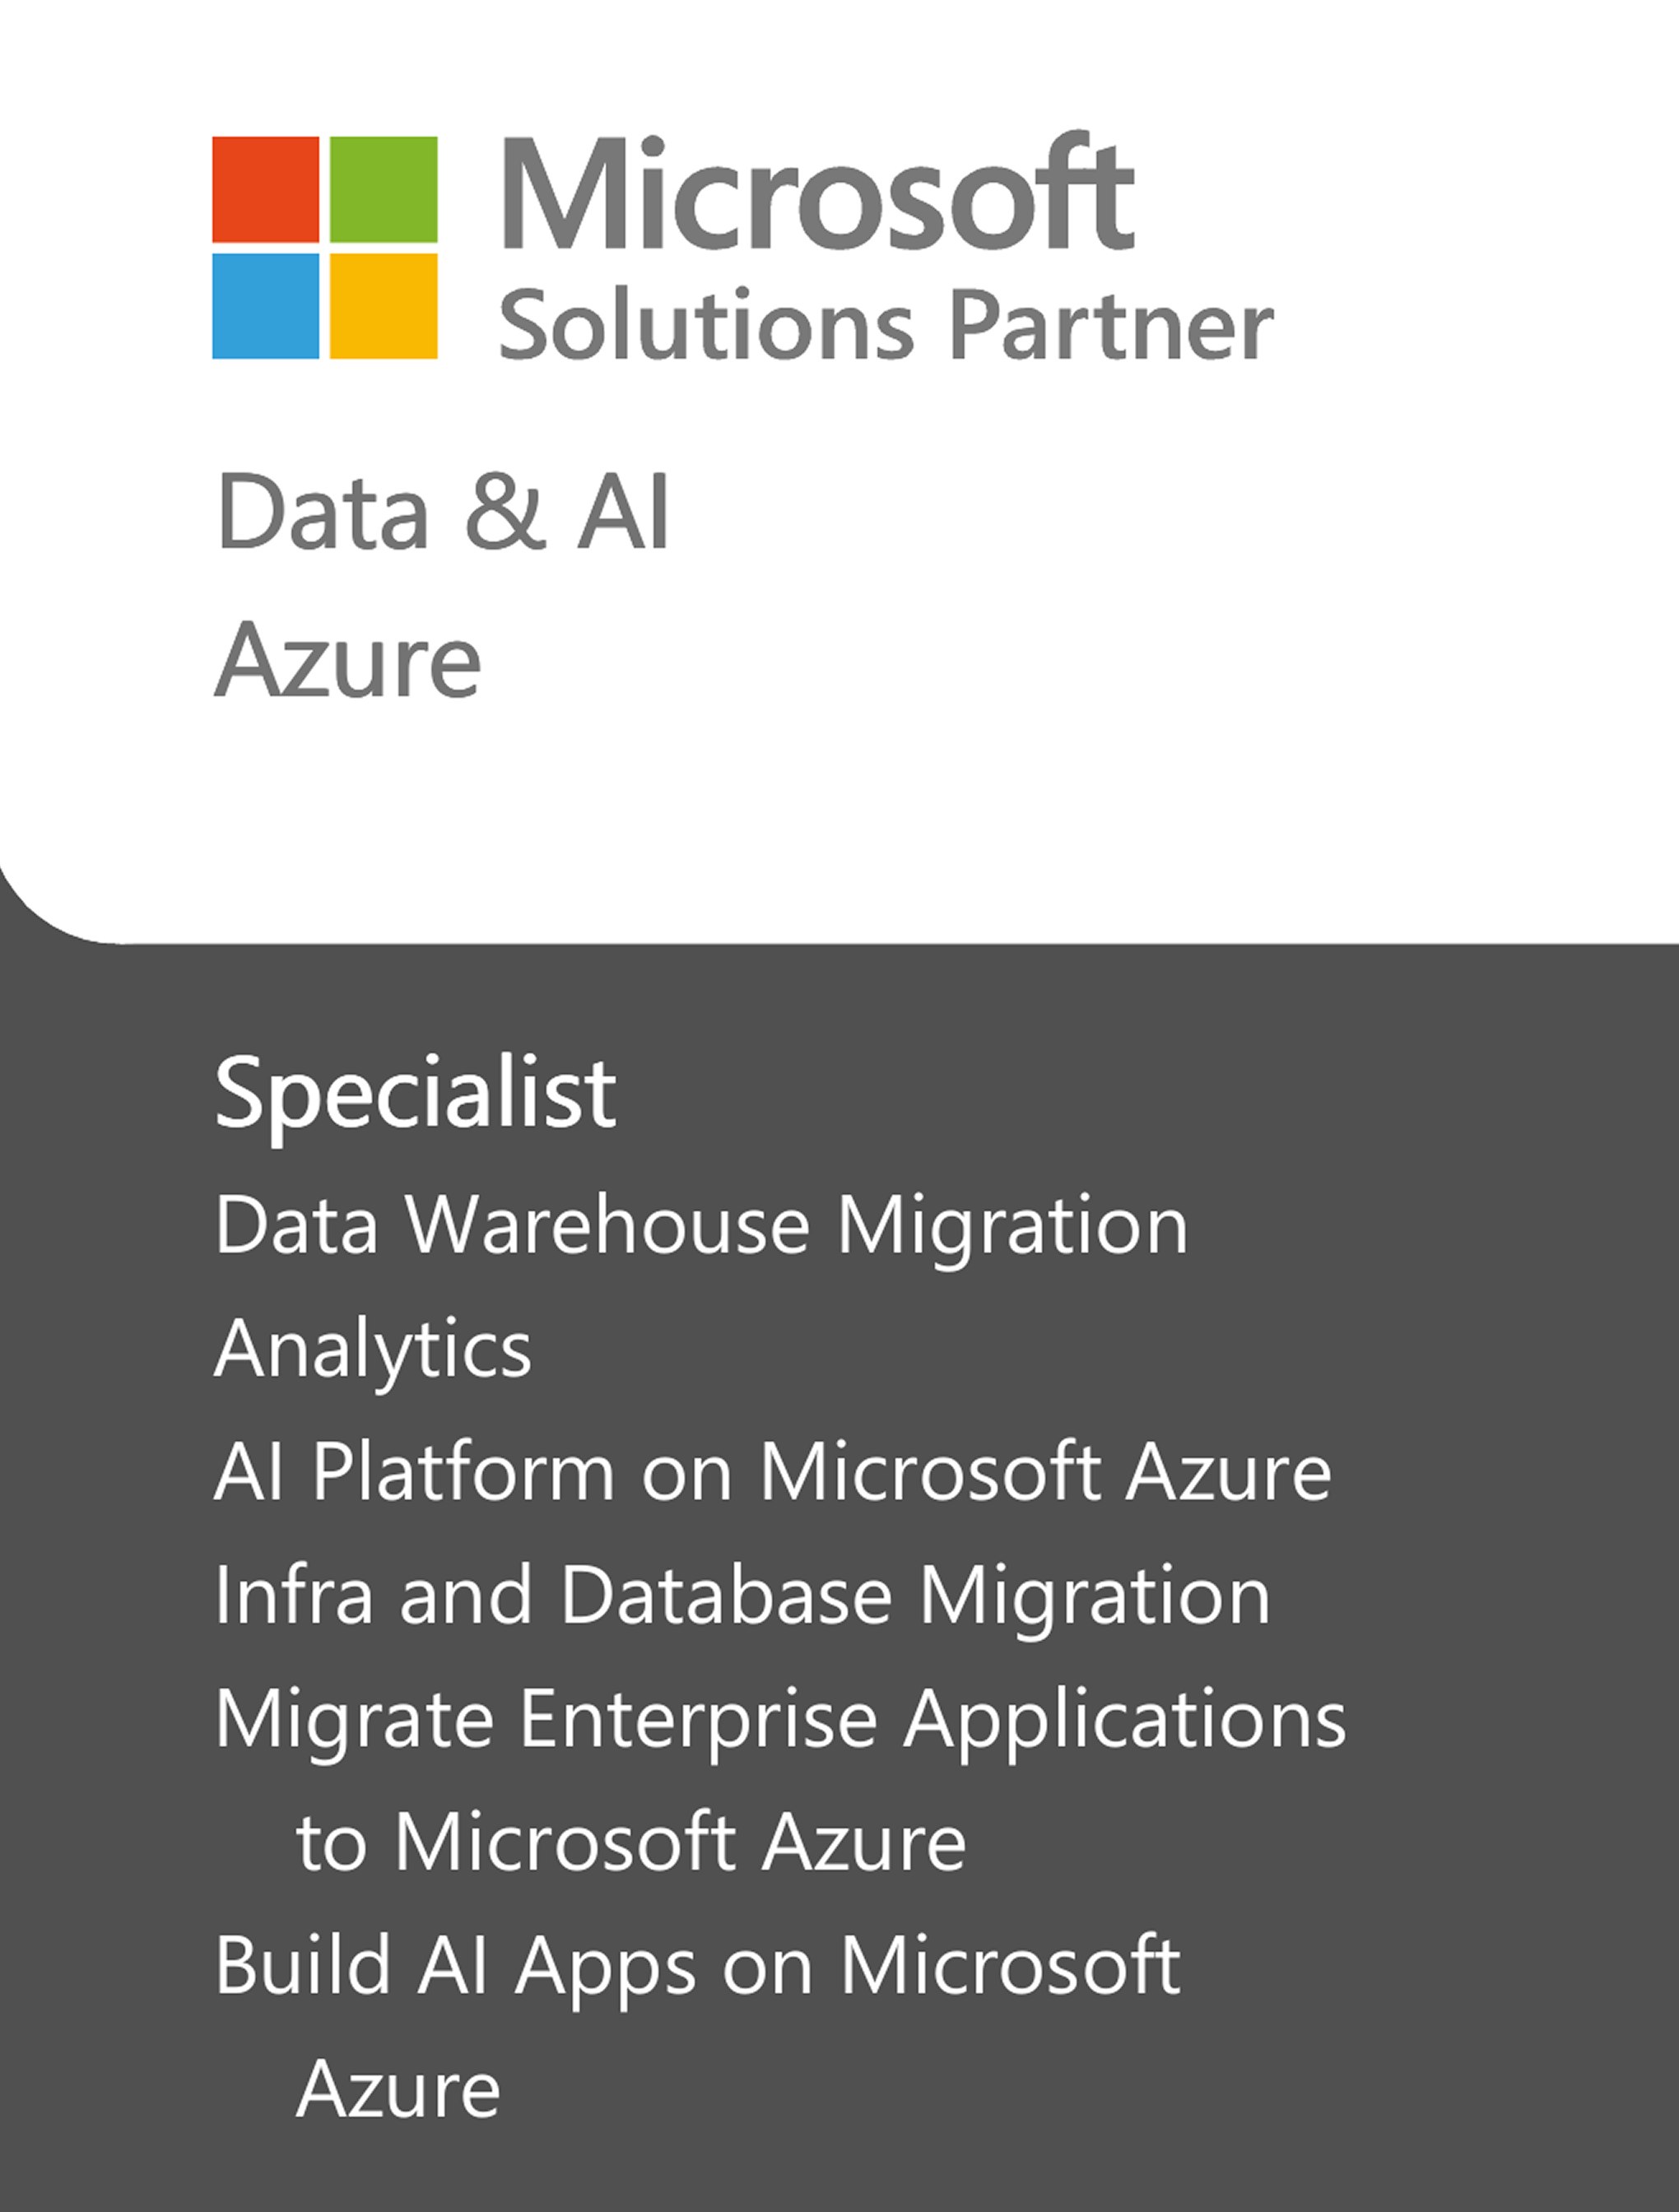Click the Microsoft four-square logo
This screenshot has width=1679, height=2212.
[325, 247]
